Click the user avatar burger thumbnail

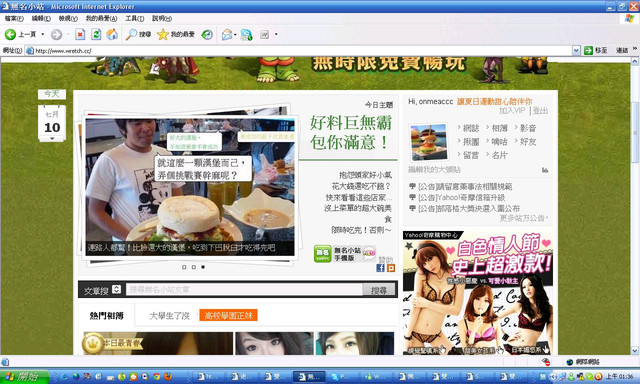pyautogui.click(x=429, y=142)
